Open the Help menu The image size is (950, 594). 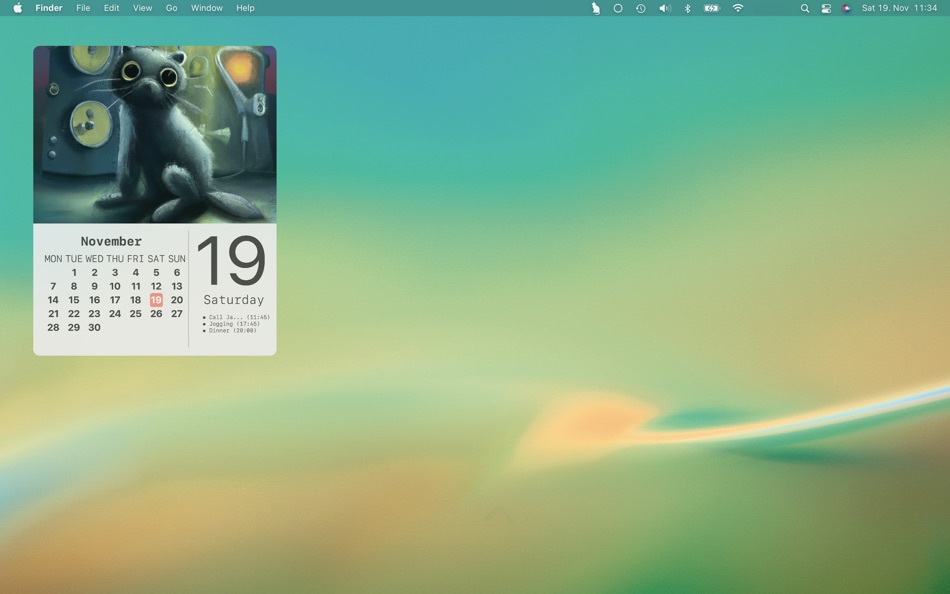click(x=245, y=8)
